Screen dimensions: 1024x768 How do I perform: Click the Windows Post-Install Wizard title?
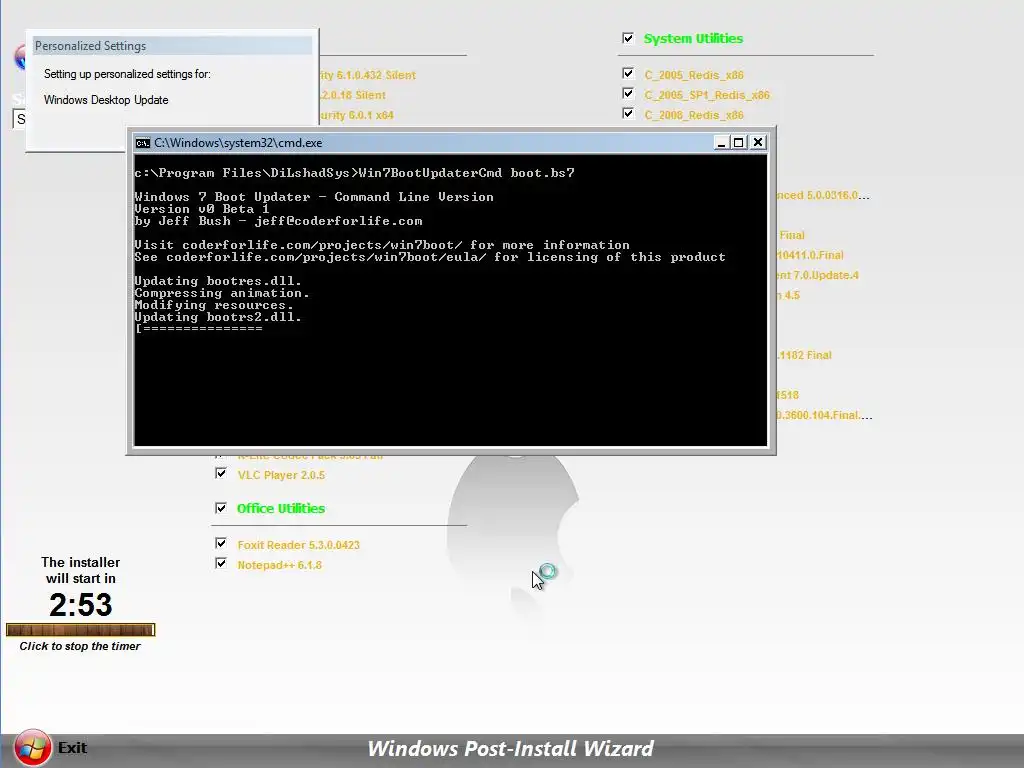pos(511,748)
